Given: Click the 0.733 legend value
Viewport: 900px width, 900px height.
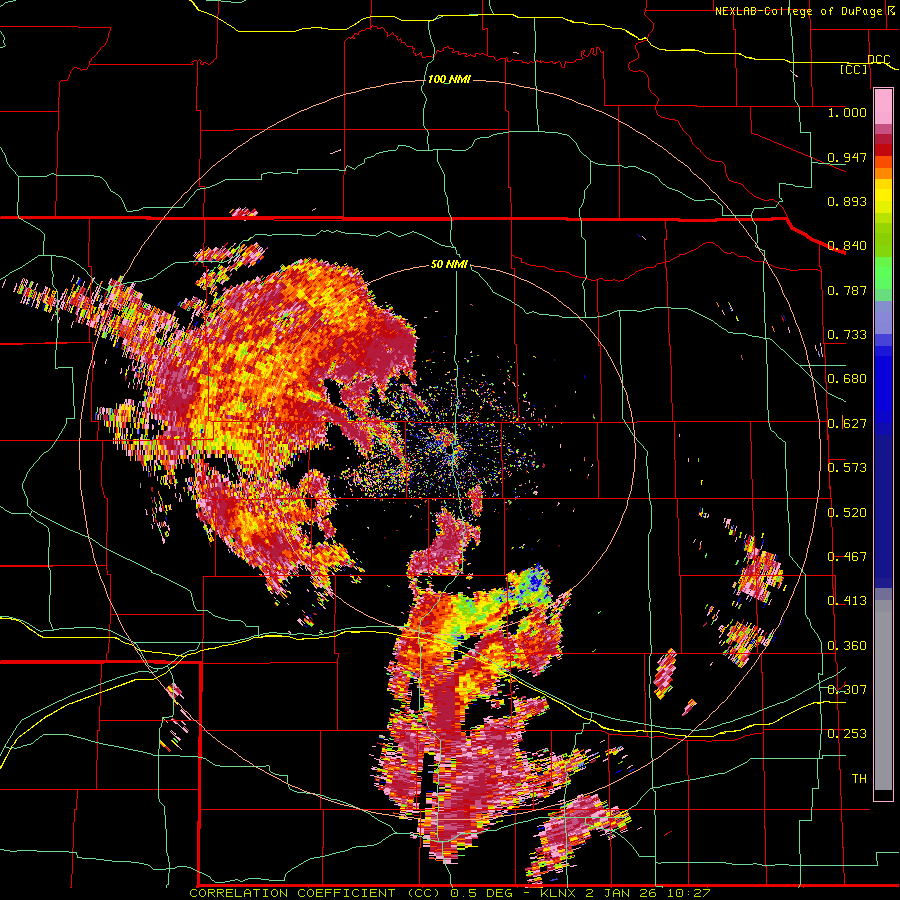Looking at the screenshot, I should coord(847,335).
